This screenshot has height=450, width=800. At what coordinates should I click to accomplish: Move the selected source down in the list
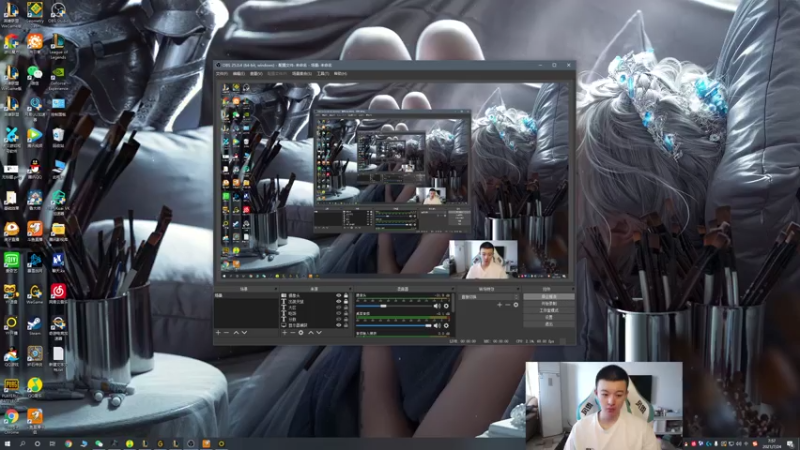pos(319,333)
